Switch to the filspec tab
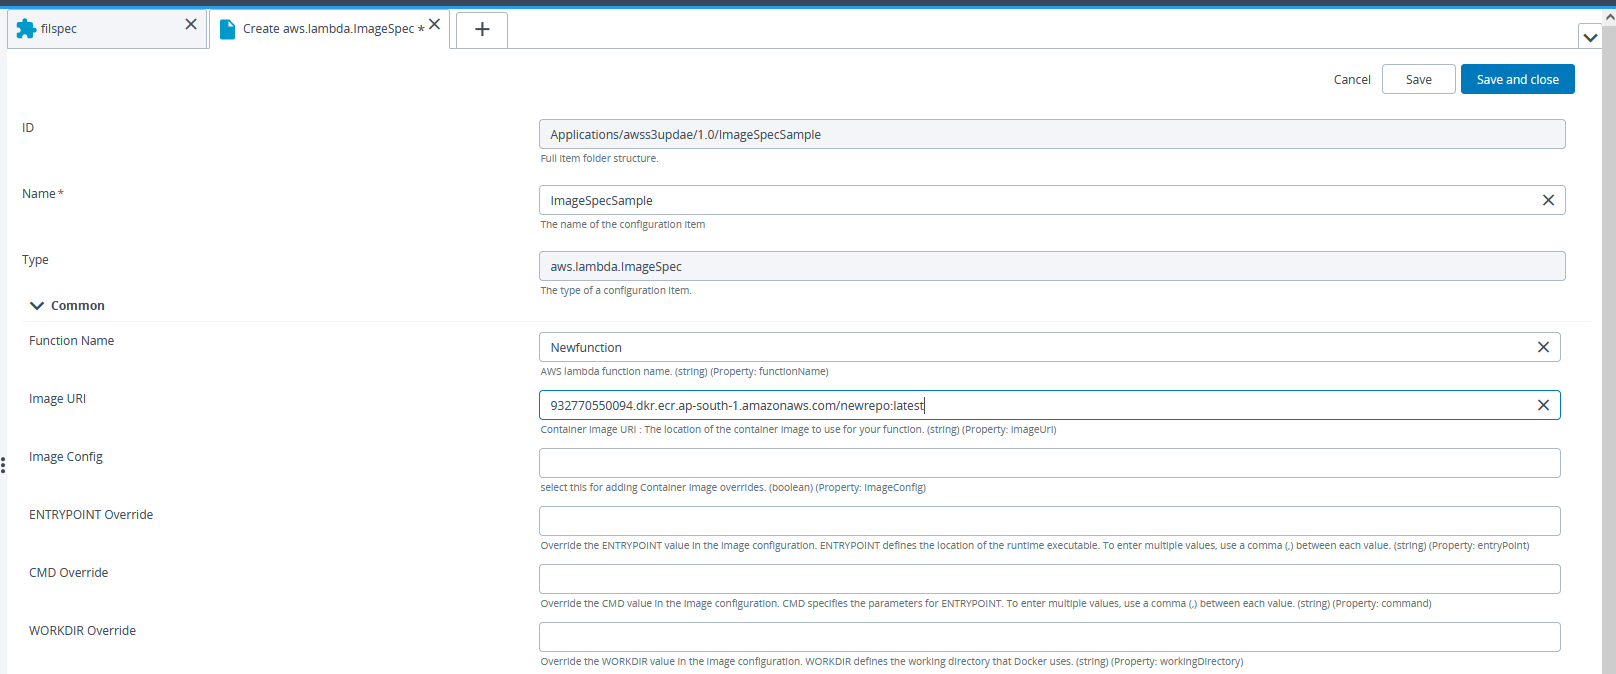Image resolution: width=1616 pixels, height=674 pixels. tap(106, 29)
